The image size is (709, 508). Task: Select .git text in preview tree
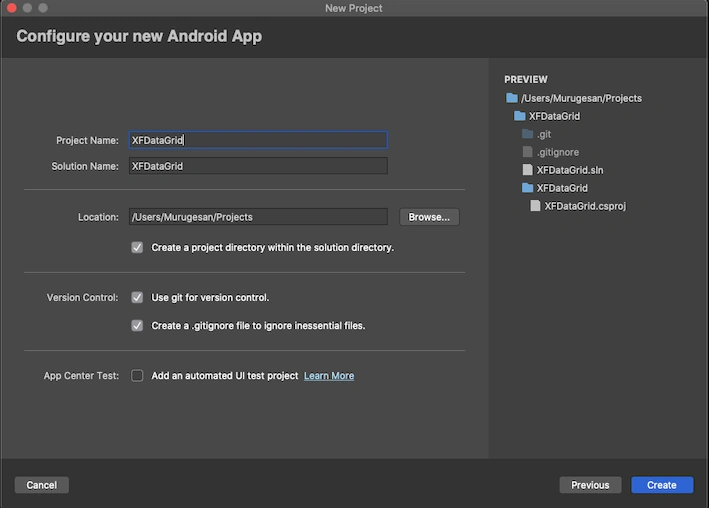pyautogui.click(x=544, y=134)
